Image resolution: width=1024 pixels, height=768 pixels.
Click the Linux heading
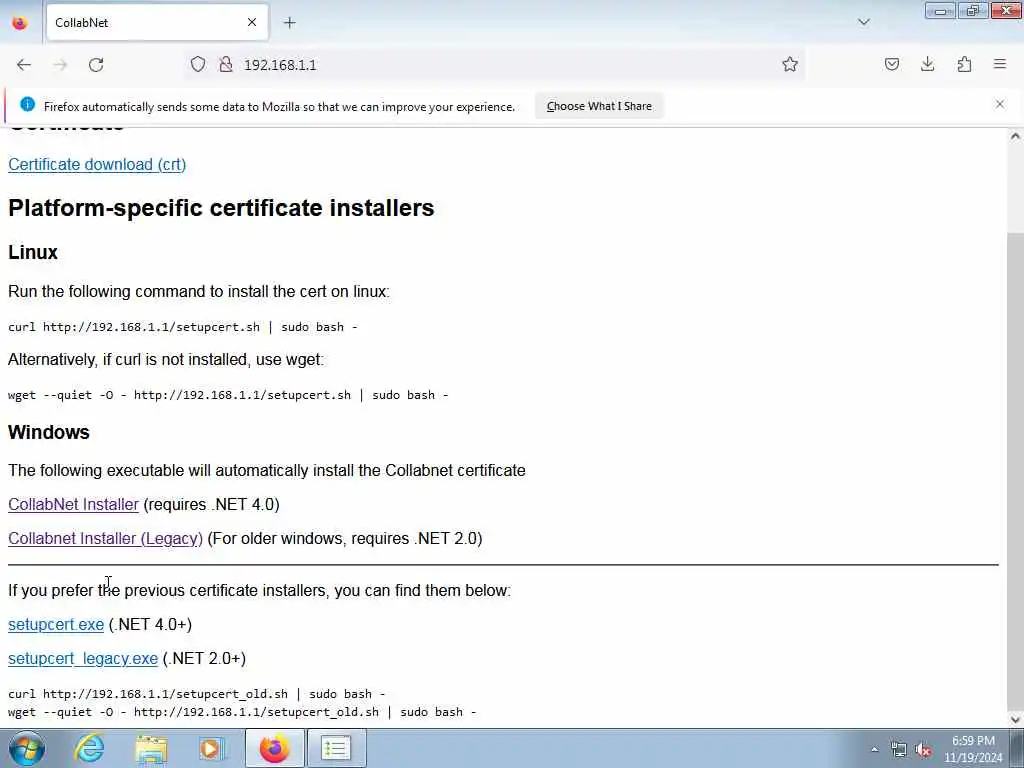33,252
